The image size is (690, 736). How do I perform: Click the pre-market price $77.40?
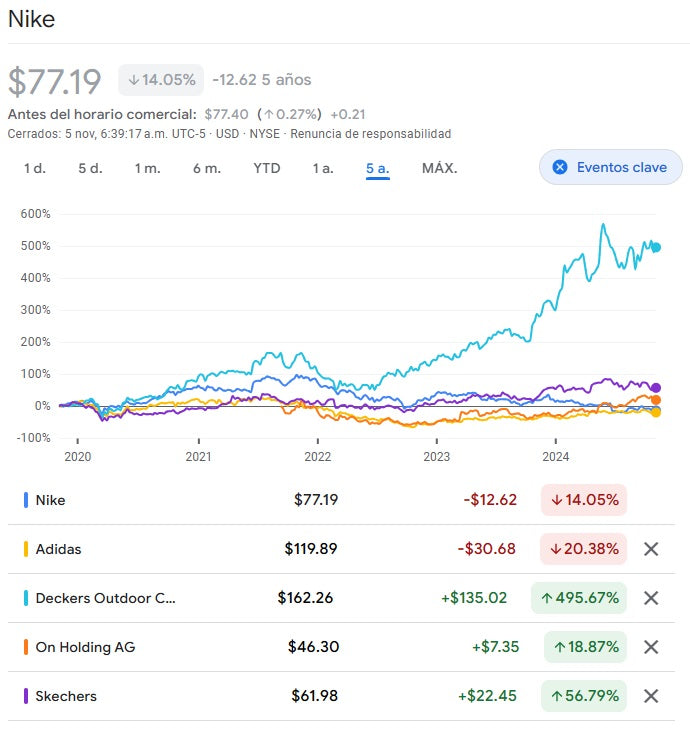pos(226,114)
